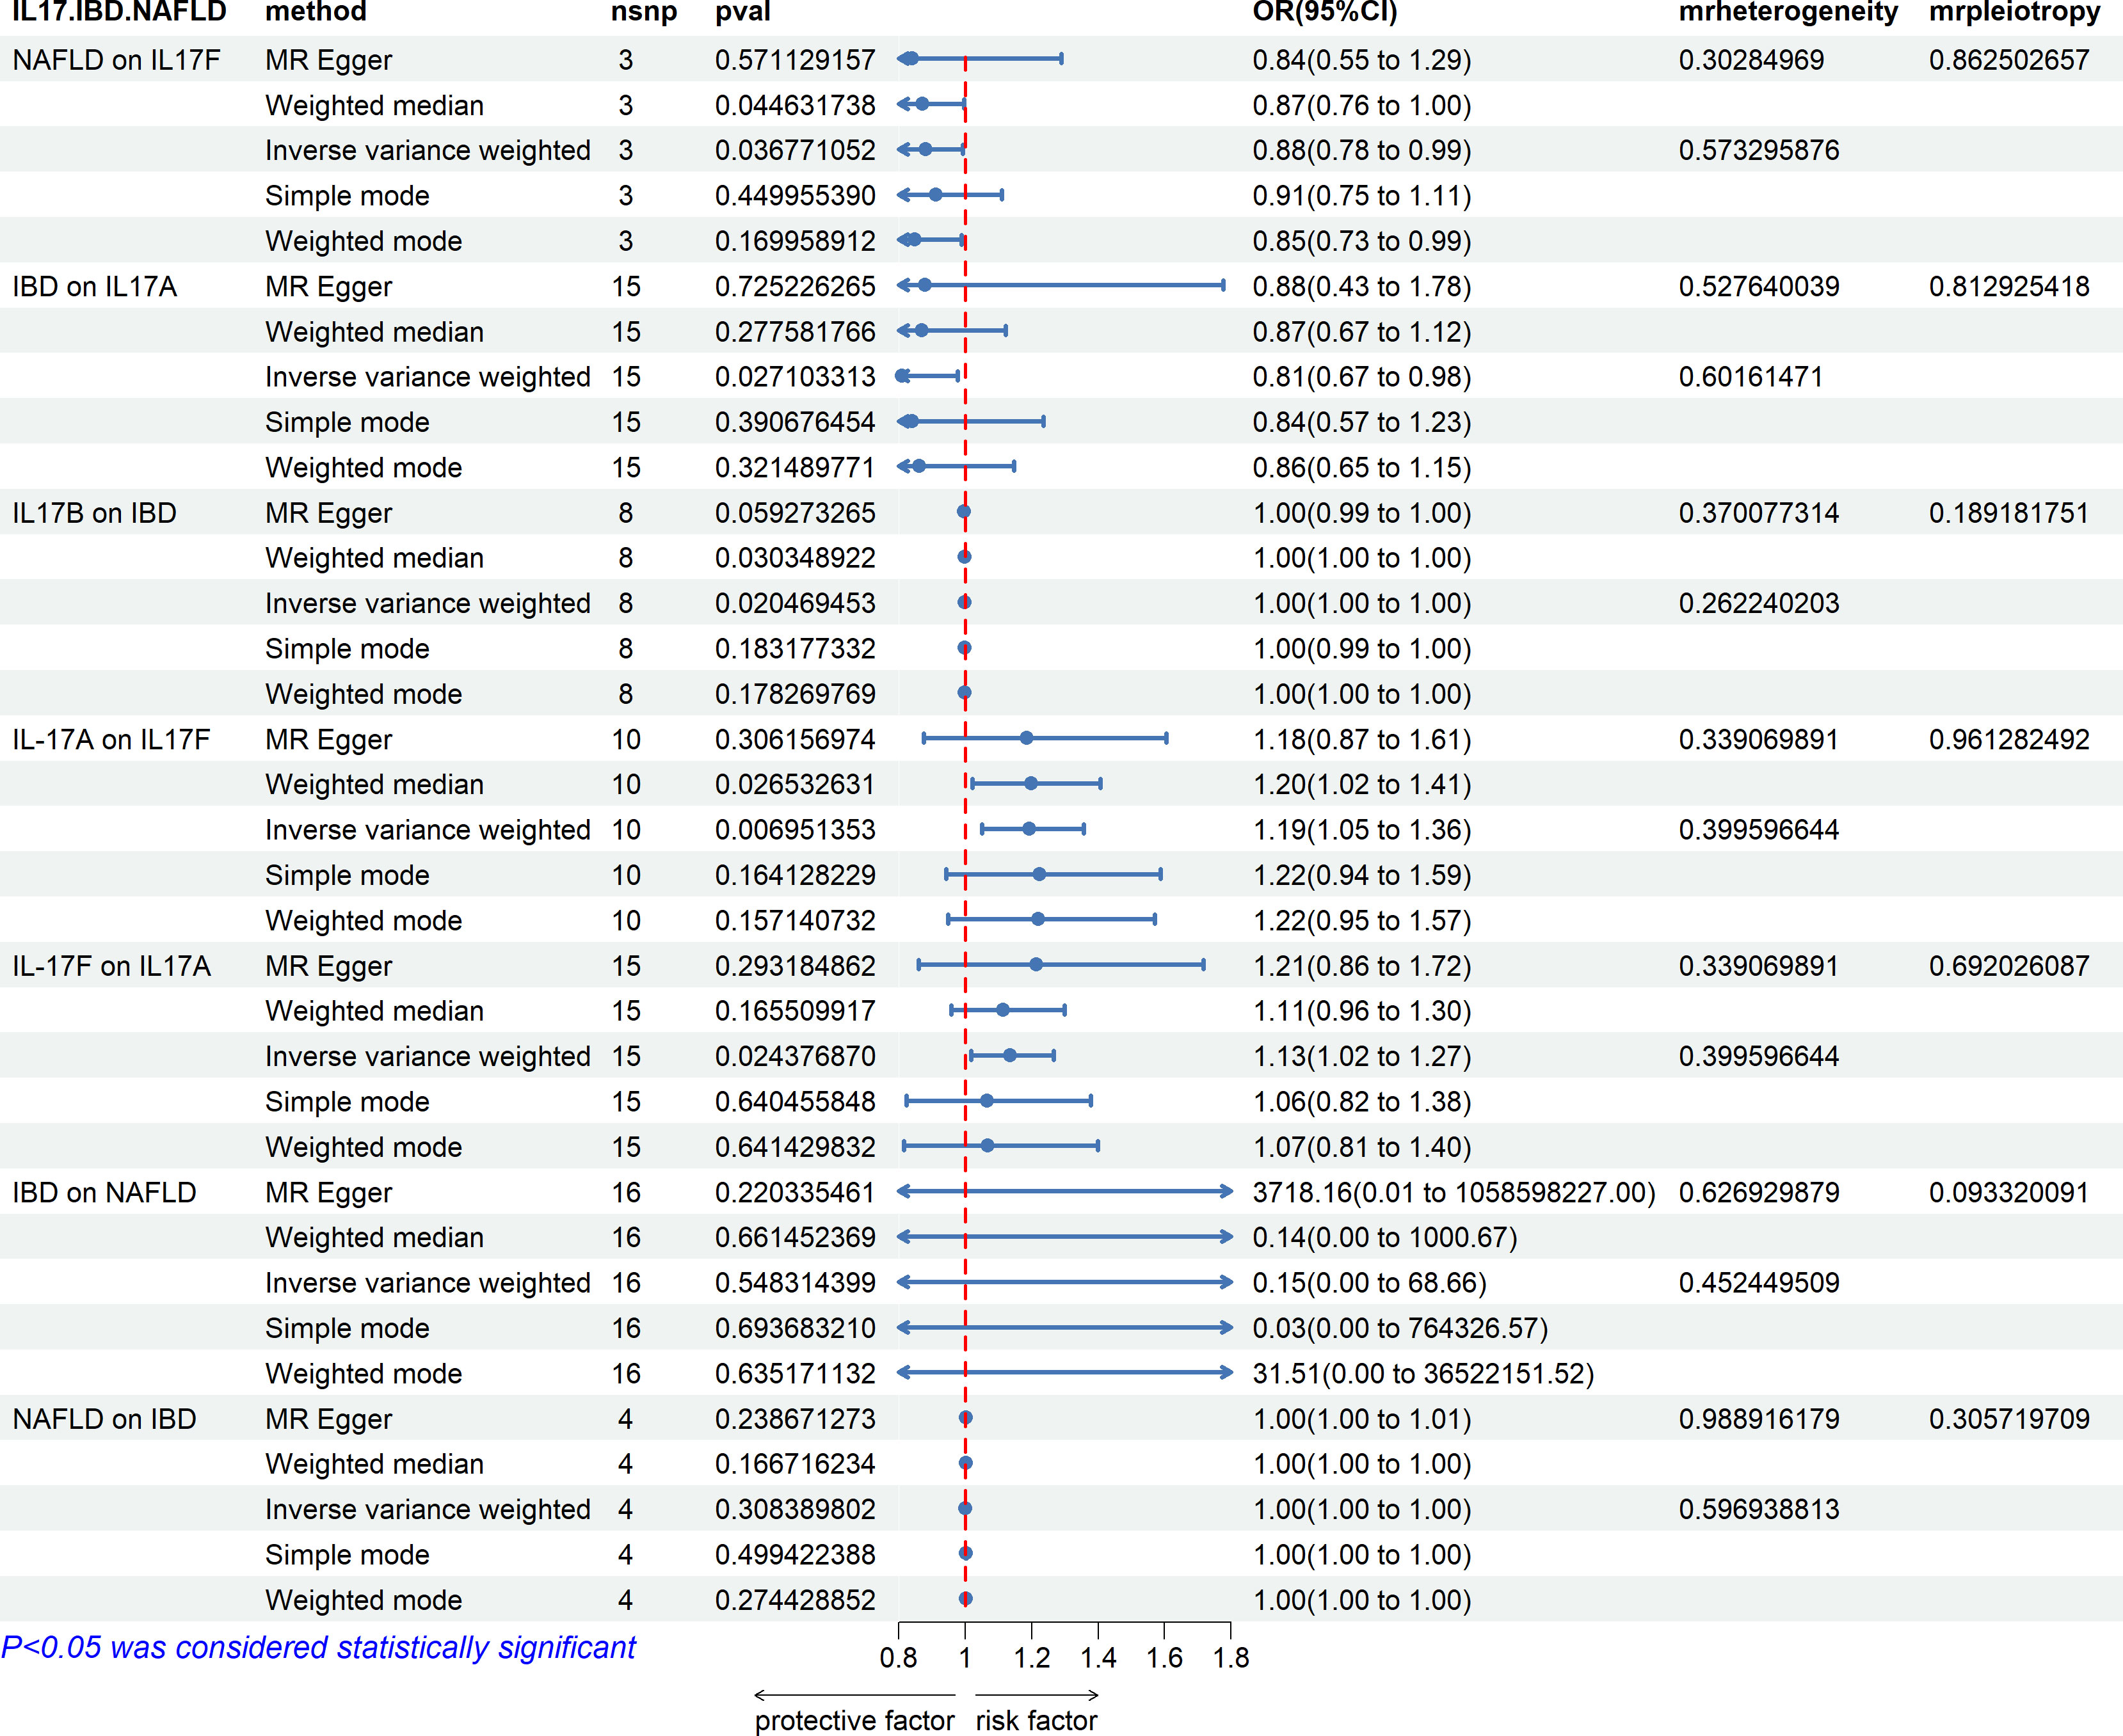The image size is (2123, 1736).
Task: Click odds ratio 0.15(0.00 to 68.66)
Action: click(x=1369, y=1283)
